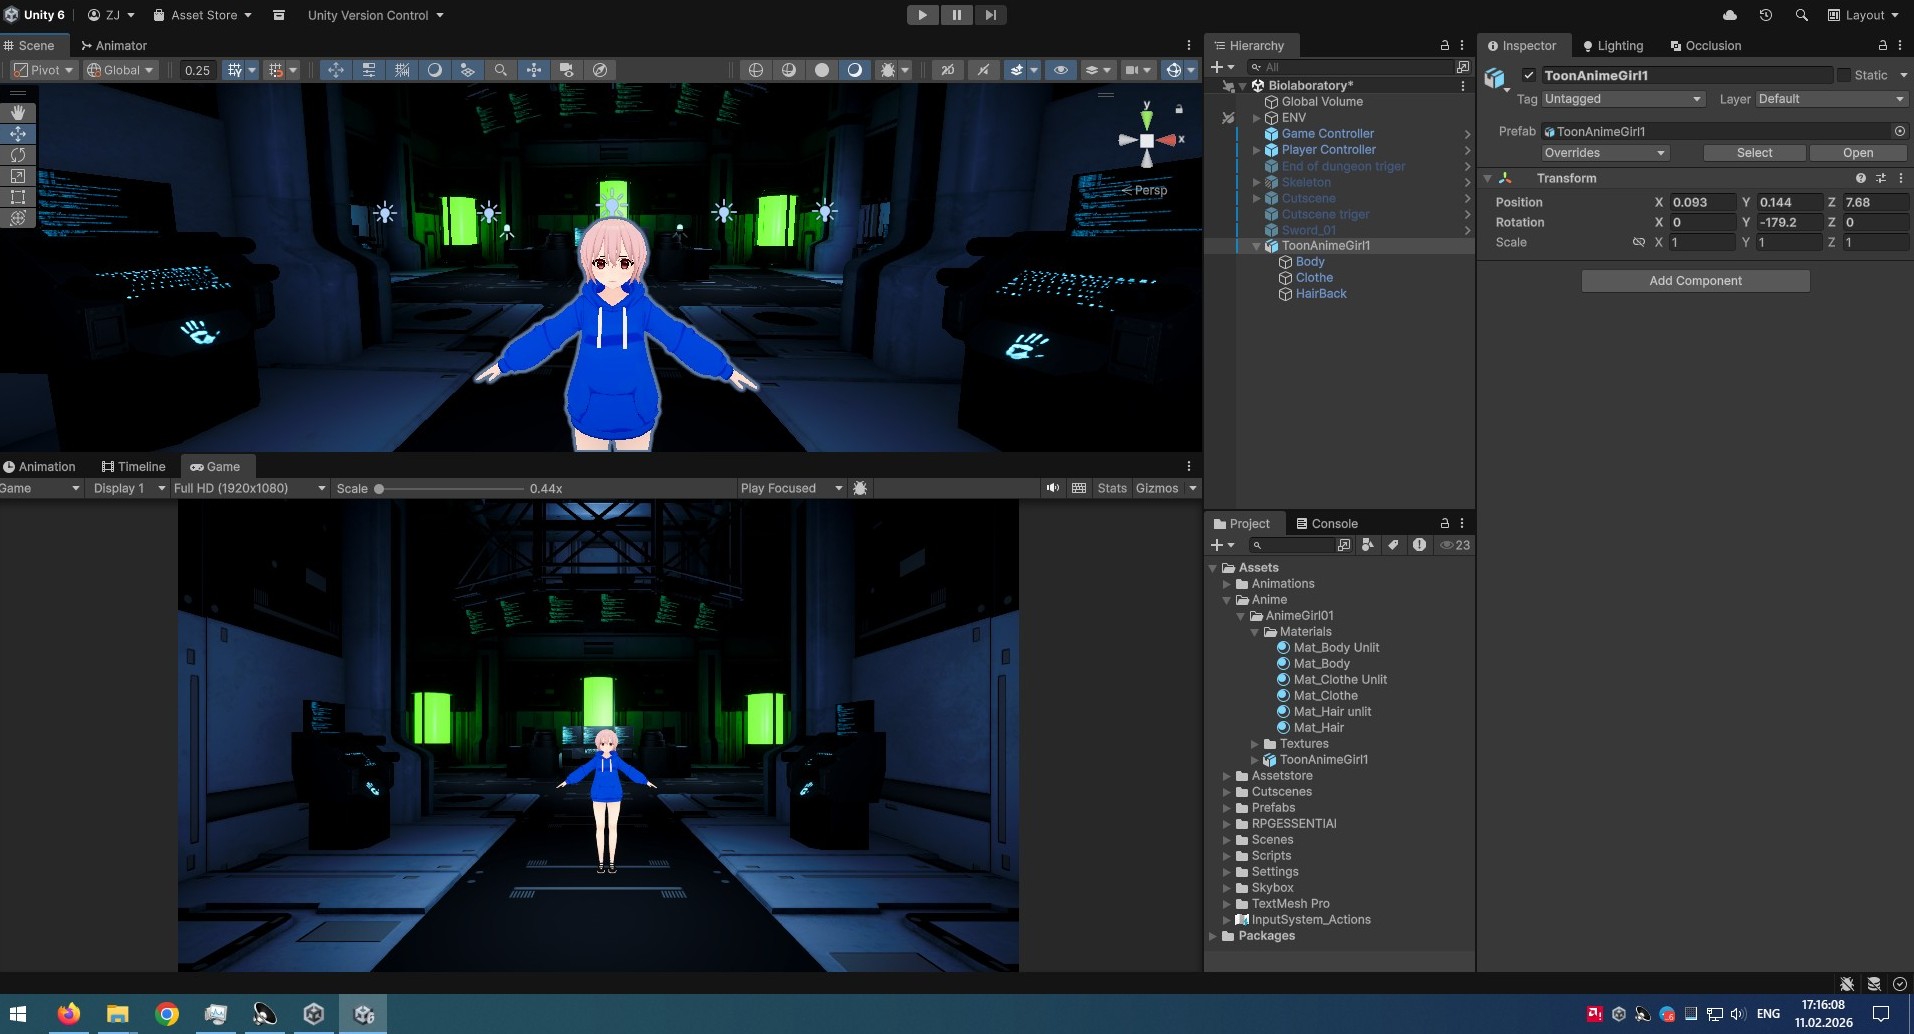The height and width of the screenshot is (1034, 1914).
Task: Expand the Animations folder in Project
Action: click(x=1227, y=584)
